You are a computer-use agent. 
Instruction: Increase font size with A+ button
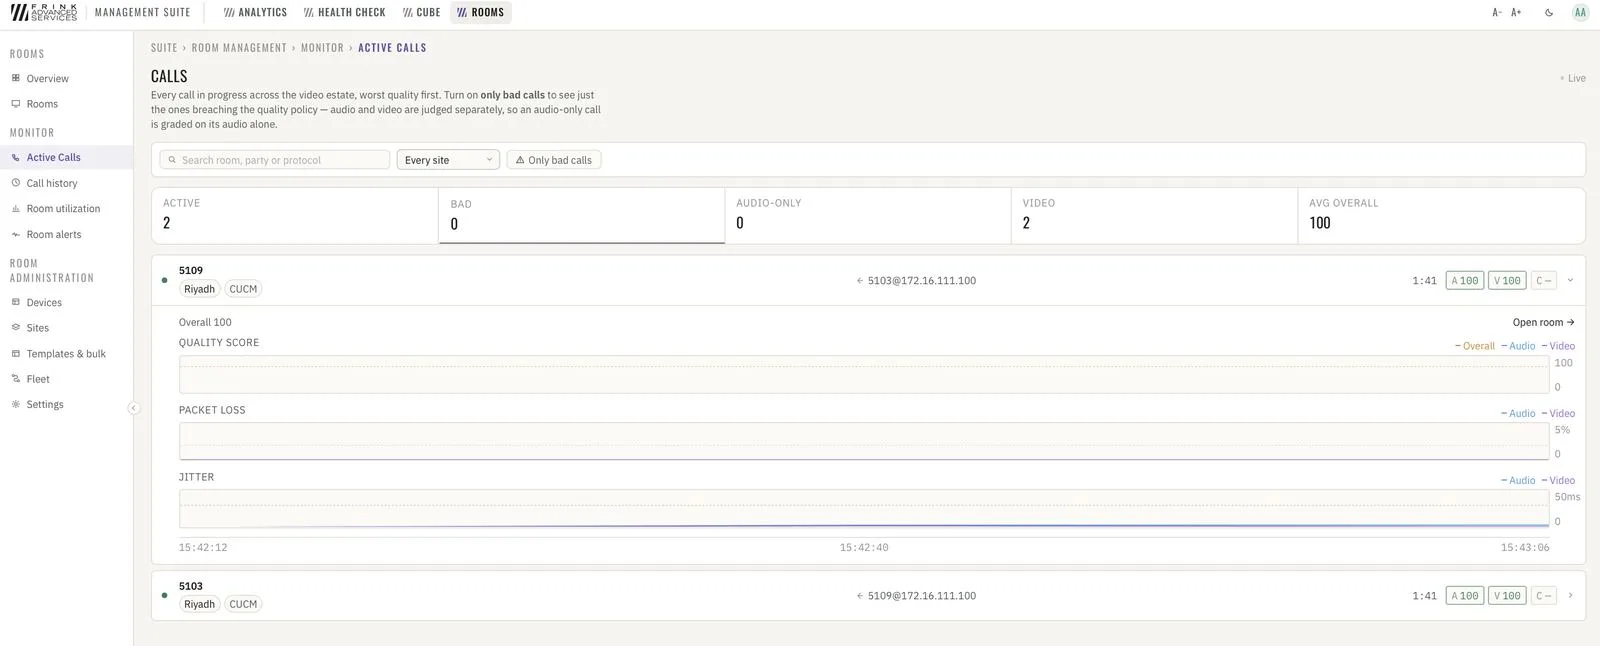(x=1516, y=12)
